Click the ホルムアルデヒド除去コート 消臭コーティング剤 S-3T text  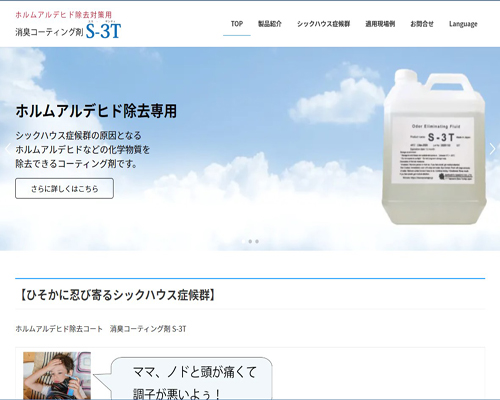click(x=101, y=329)
